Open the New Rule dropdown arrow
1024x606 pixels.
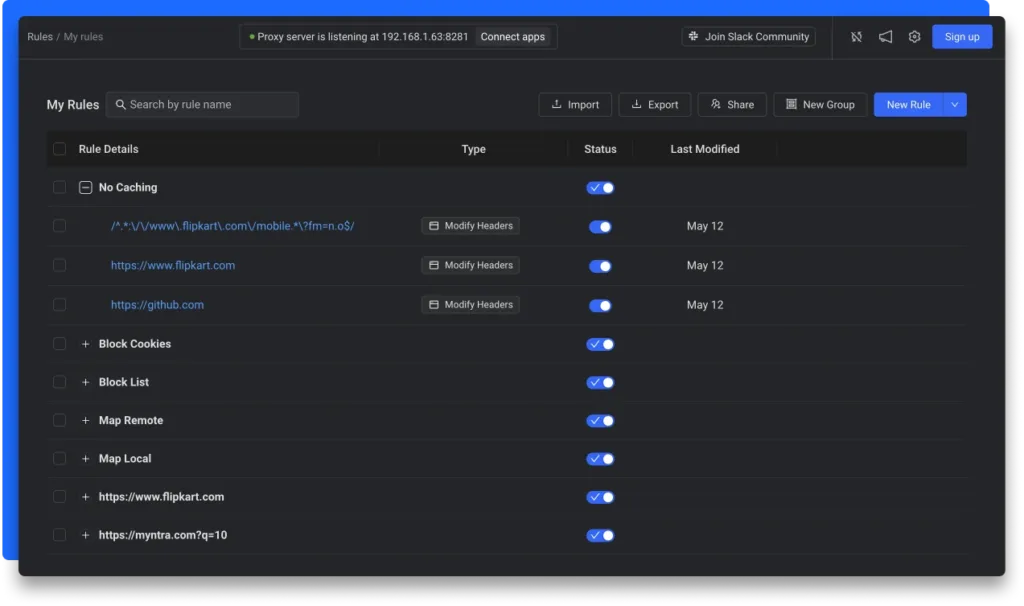pos(955,104)
